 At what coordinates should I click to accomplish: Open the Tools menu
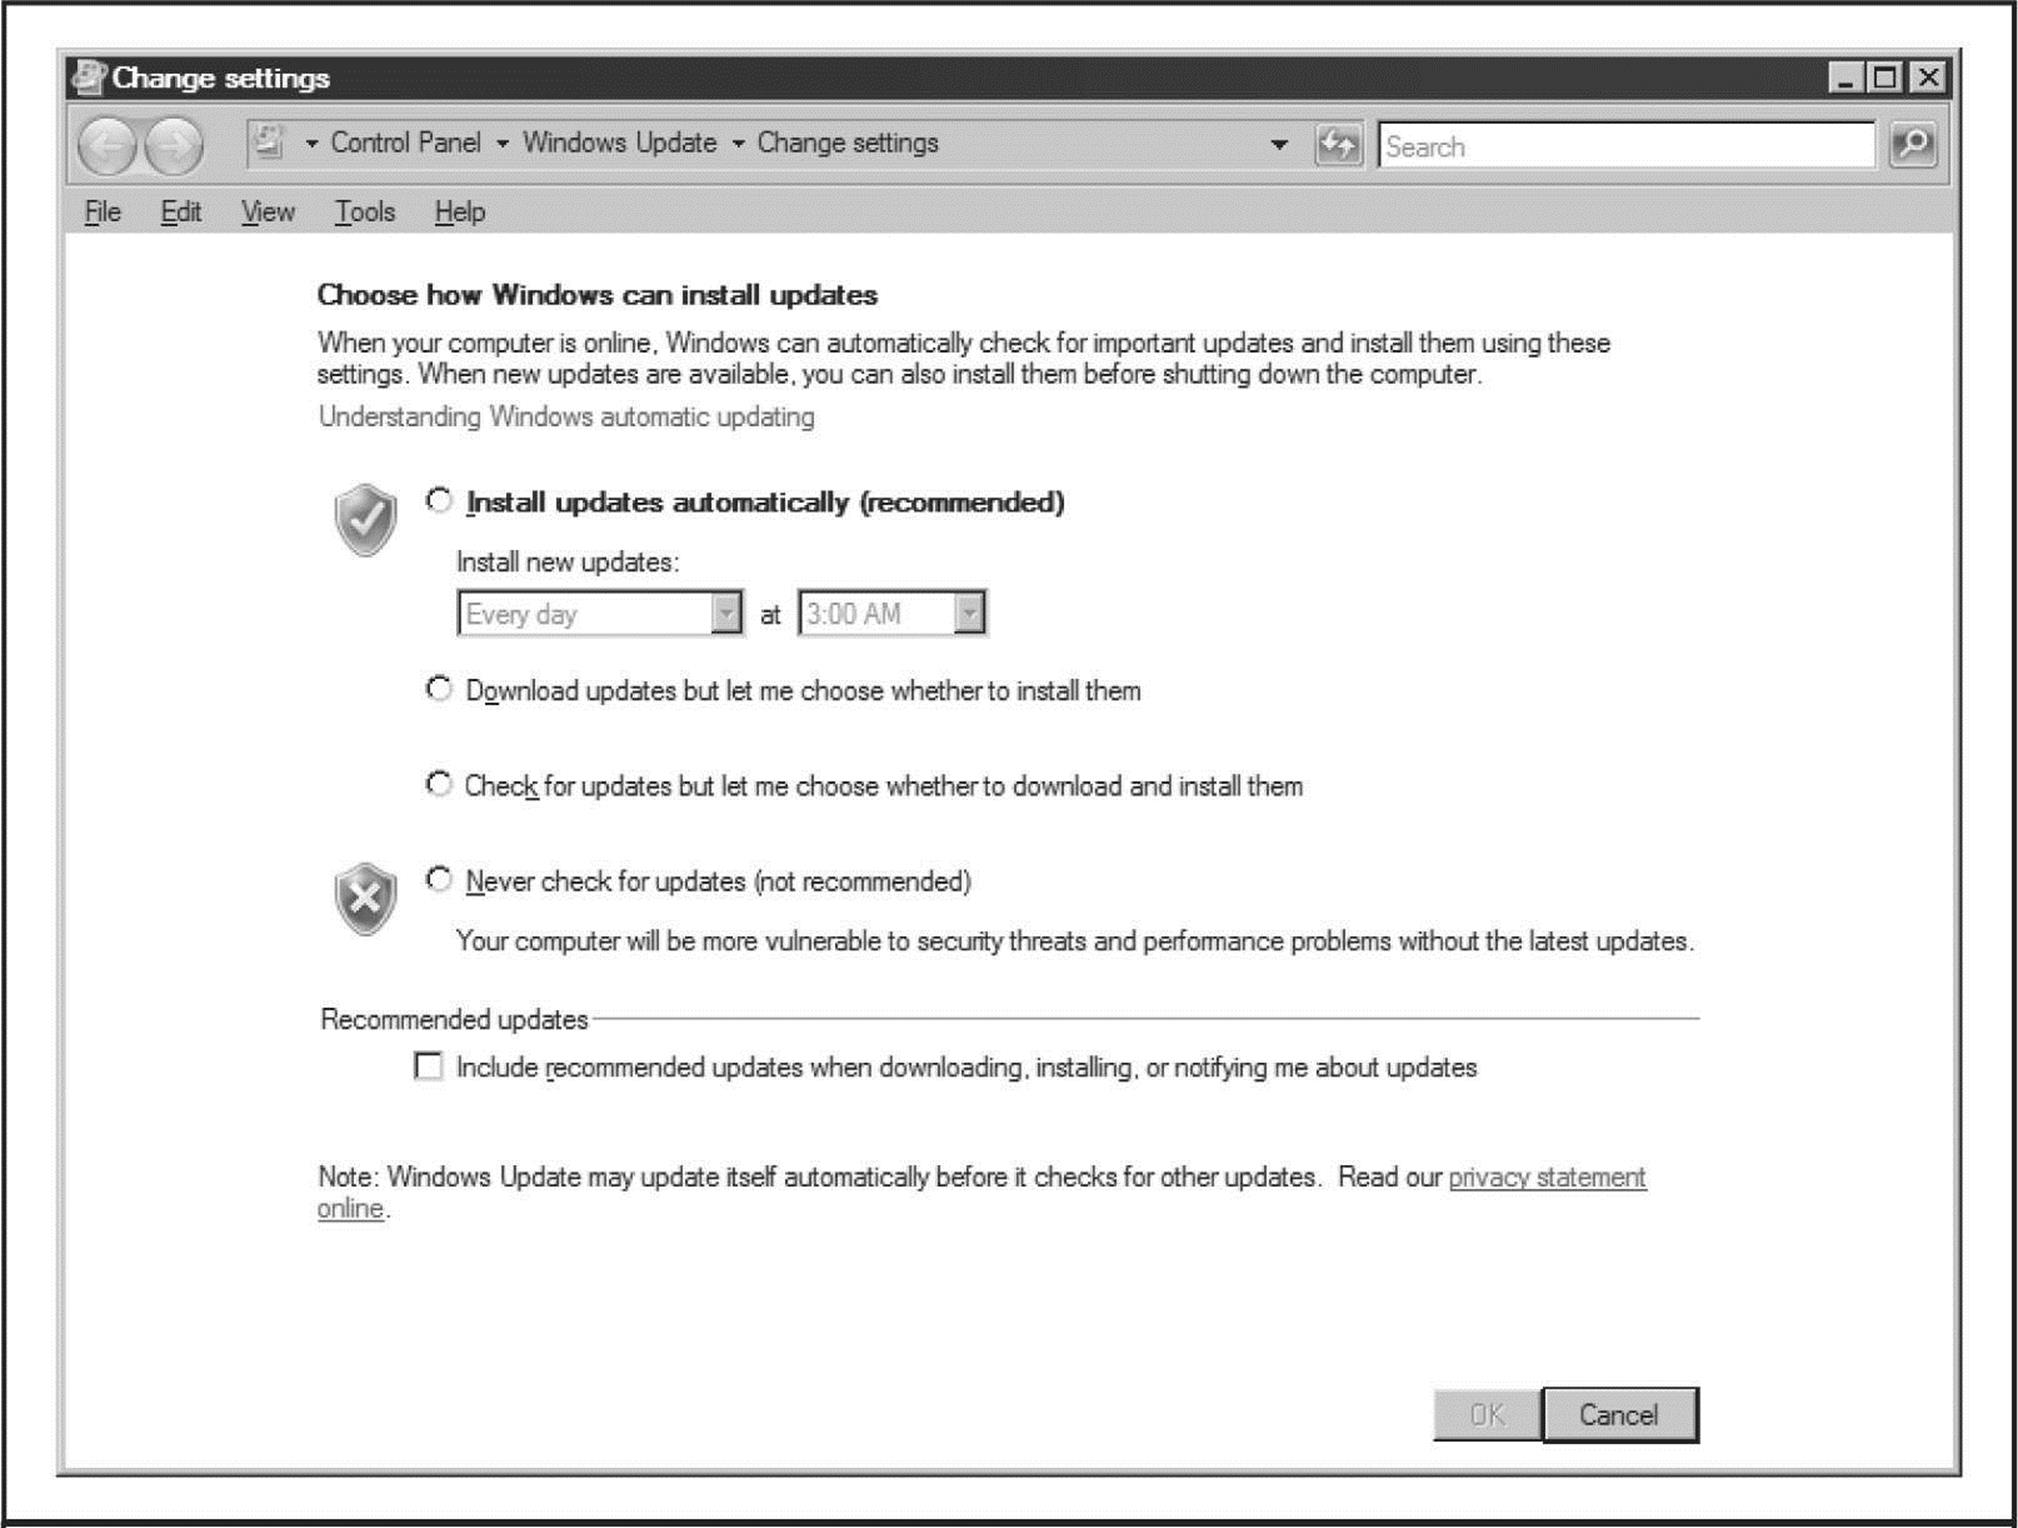(x=365, y=212)
